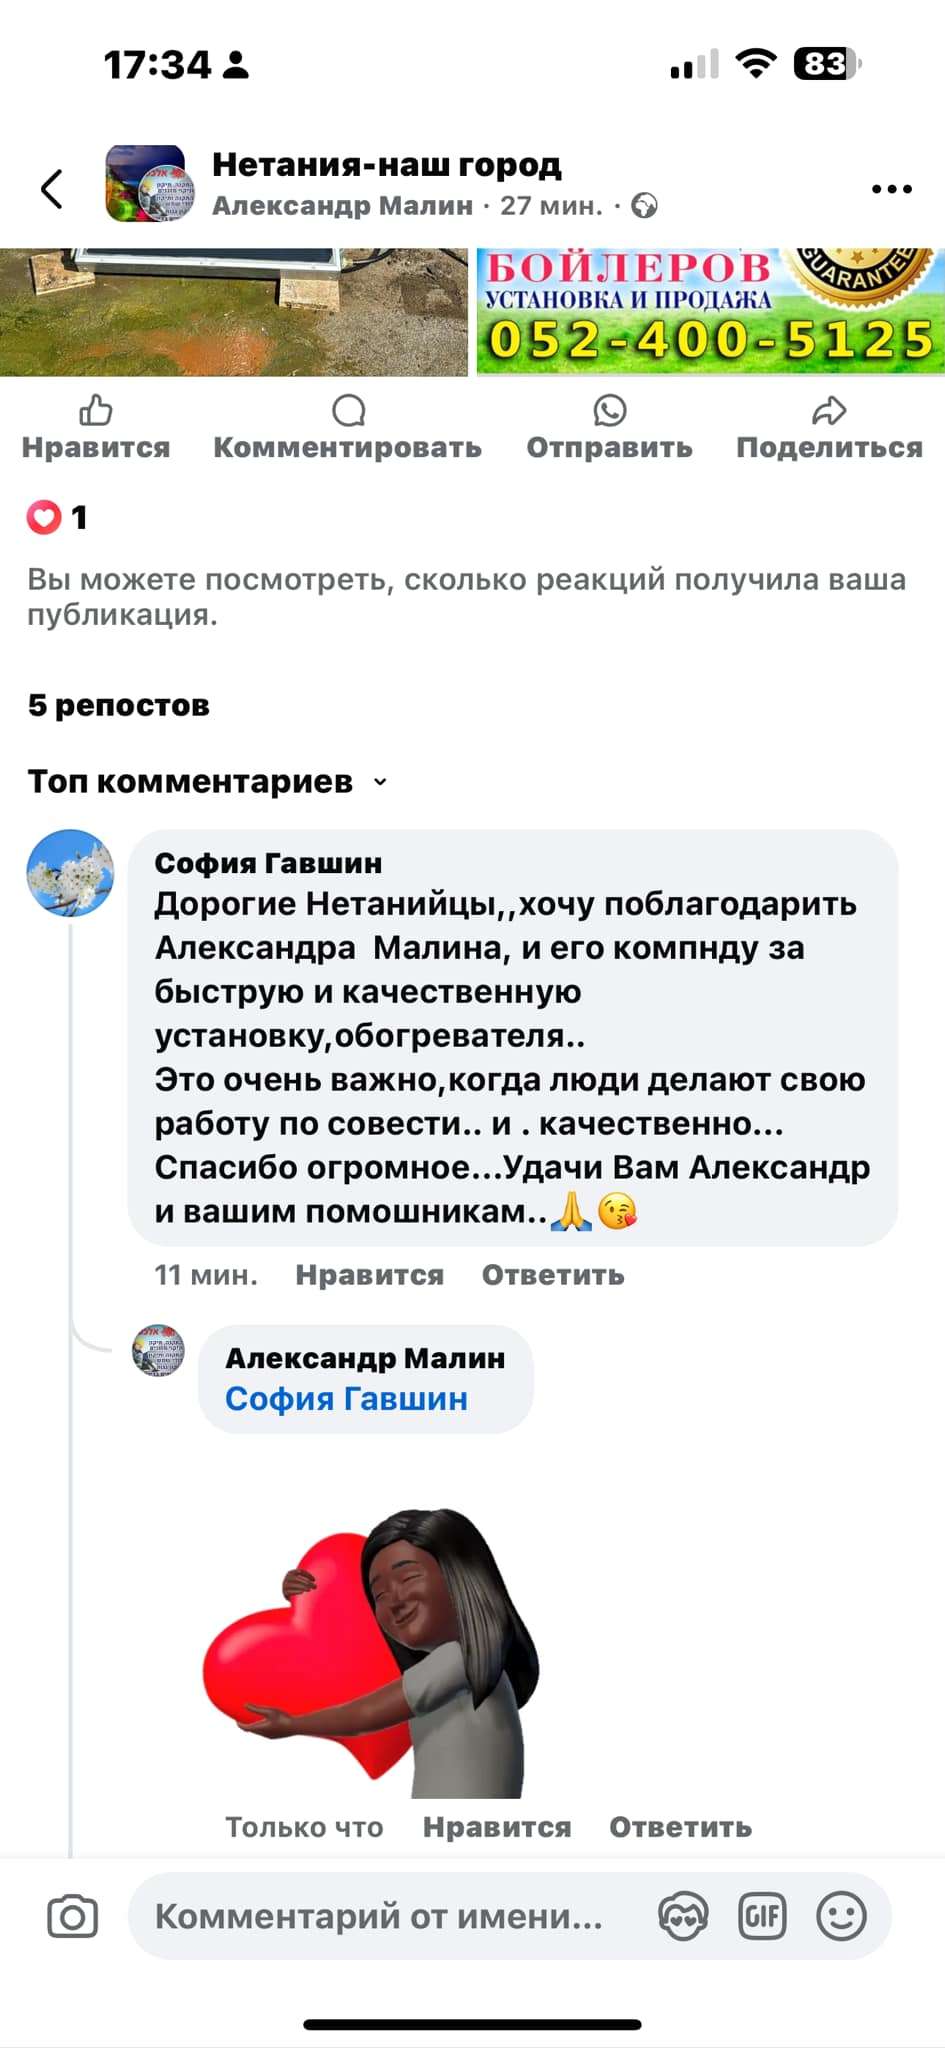945x2048 pixels.
Task: Open the three-dots post options menu
Action: pyautogui.click(x=891, y=188)
